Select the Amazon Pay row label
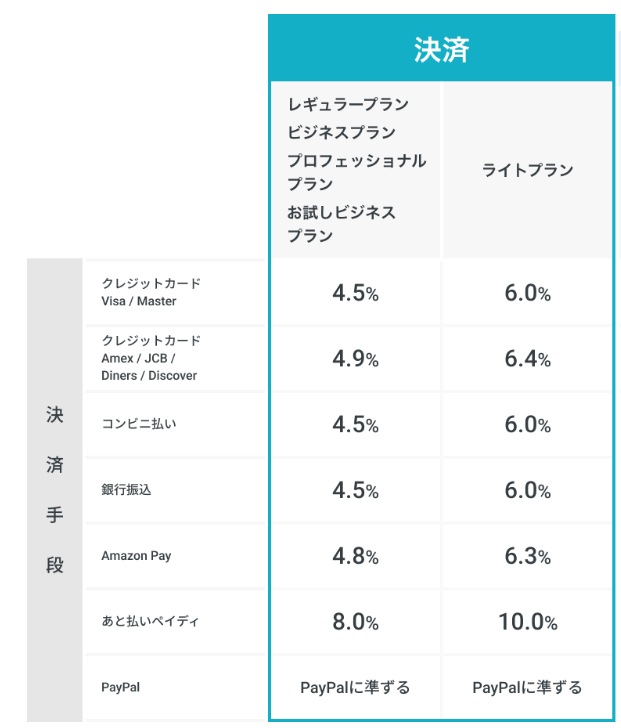621x728 pixels. 136,556
